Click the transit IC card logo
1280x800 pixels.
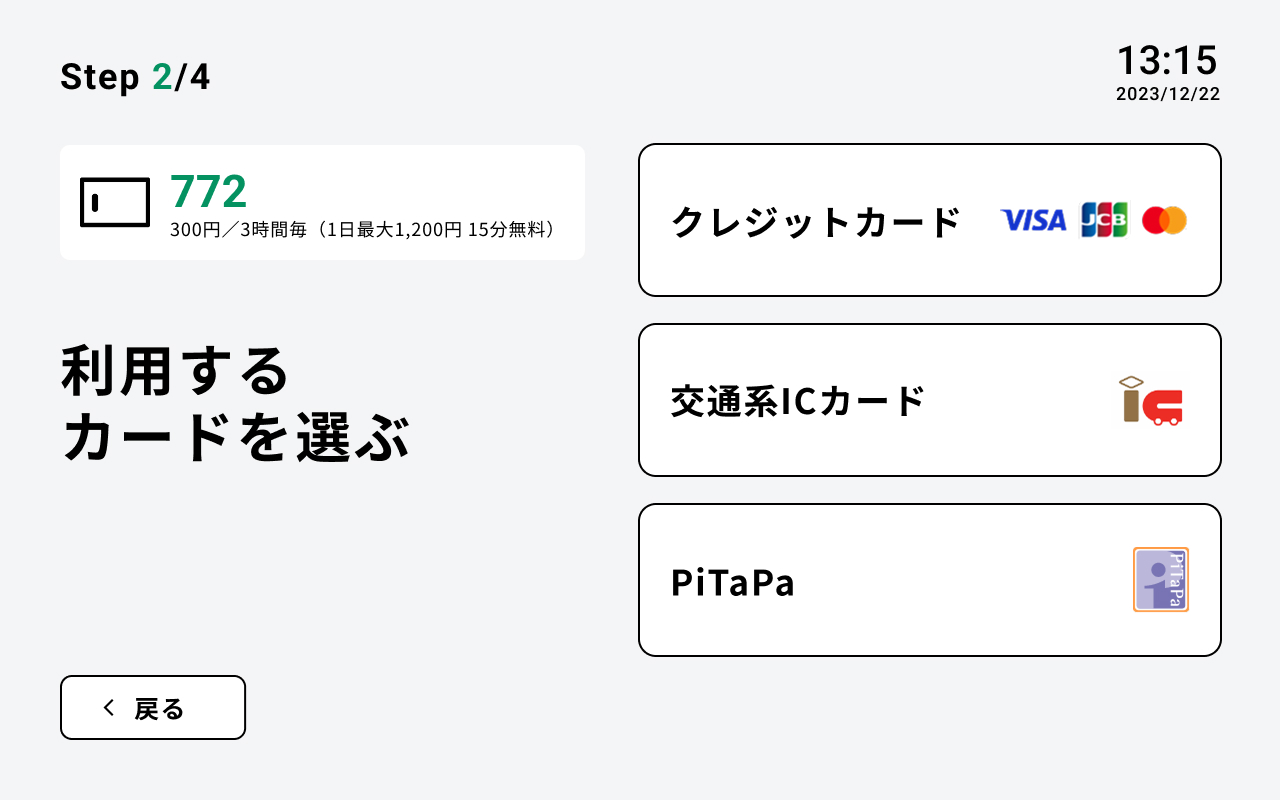pyautogui.click(x=1151, y=400)
